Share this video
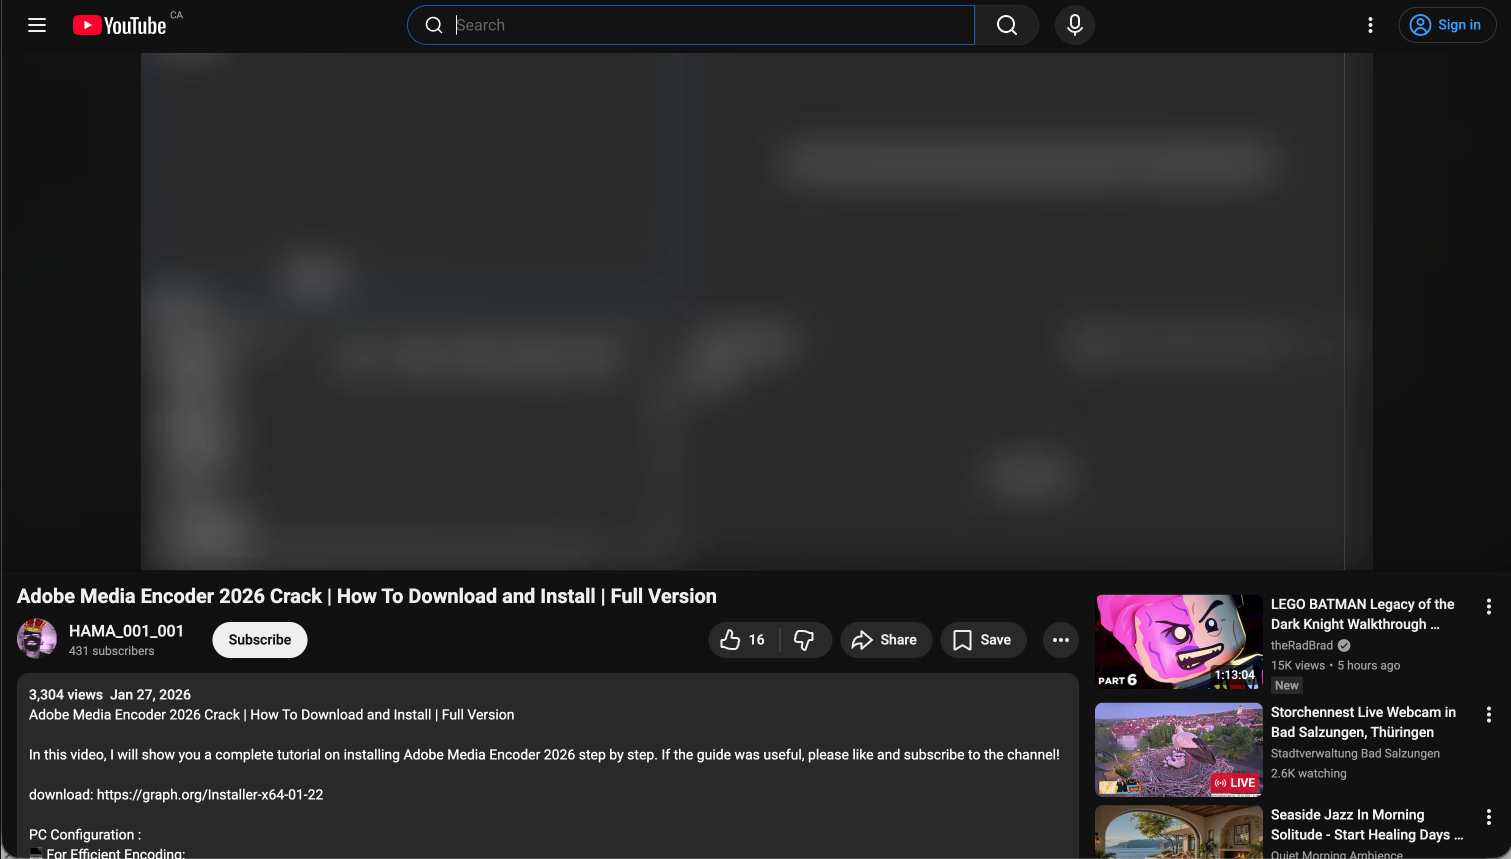This screenshot has width=1511, height=859. tap(885, 640)
